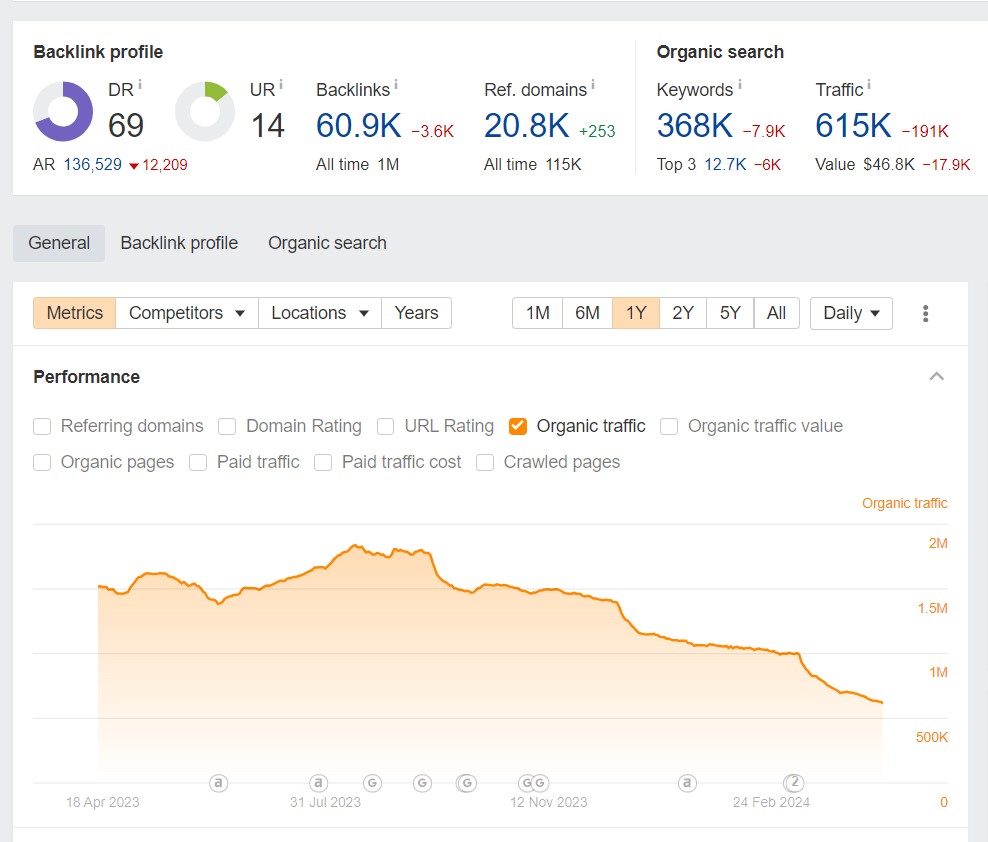Click the Top 3 value 12.7K
Image resolution: width=988 pixels, height=842 pixels.
[725, 165]
